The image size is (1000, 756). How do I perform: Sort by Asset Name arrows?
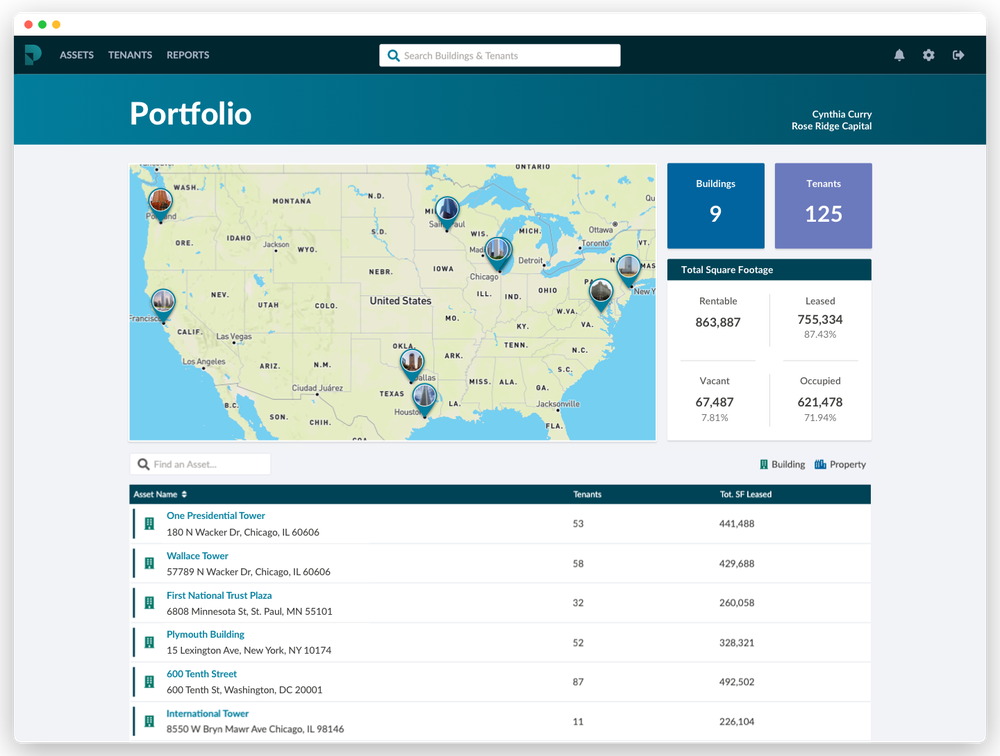pyautogui.click(x=184, y=494)
